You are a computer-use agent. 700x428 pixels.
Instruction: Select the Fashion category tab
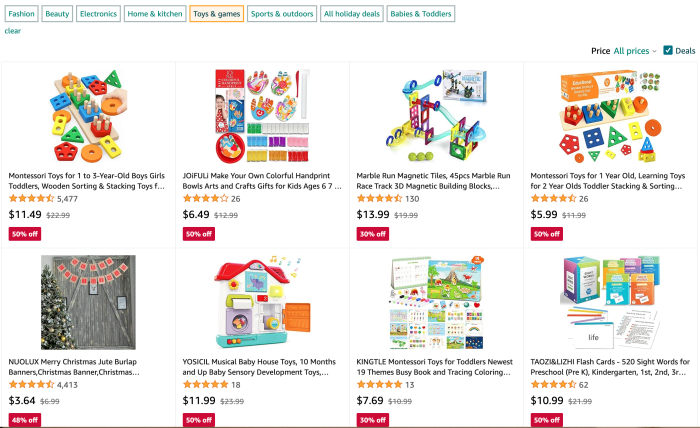(22, 14)
